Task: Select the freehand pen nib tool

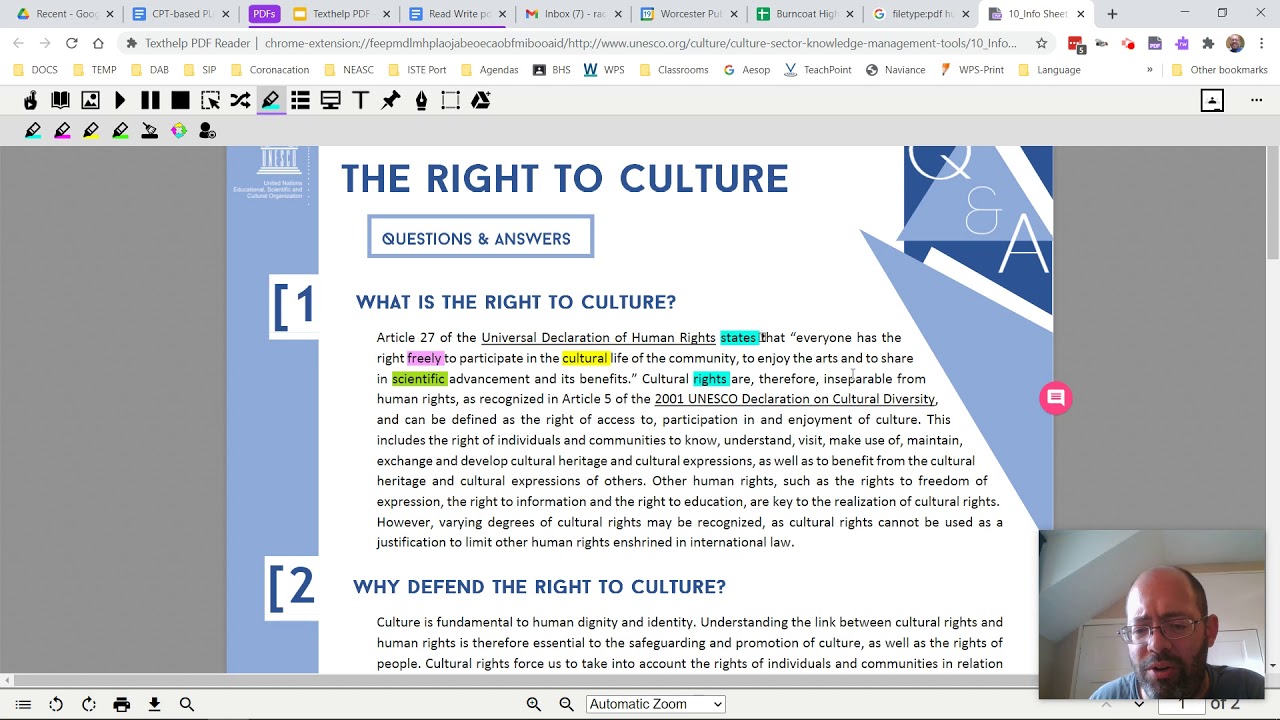Action: pyautogui.click(x=421, y=100)
